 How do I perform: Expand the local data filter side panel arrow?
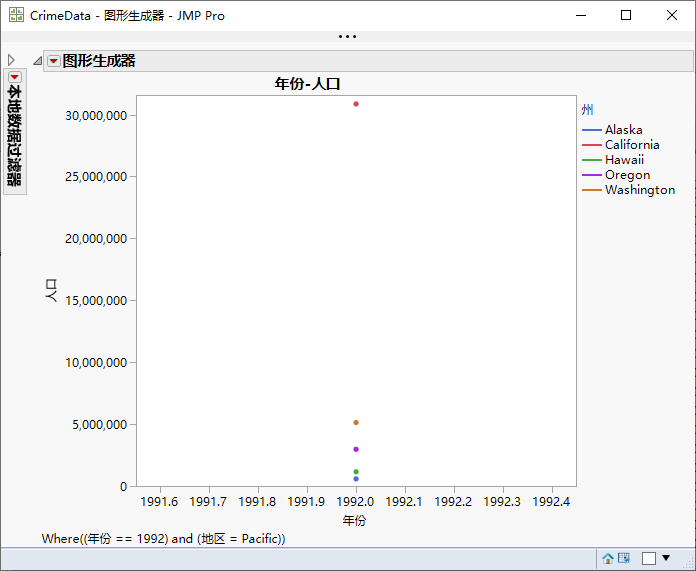point(11,60)
